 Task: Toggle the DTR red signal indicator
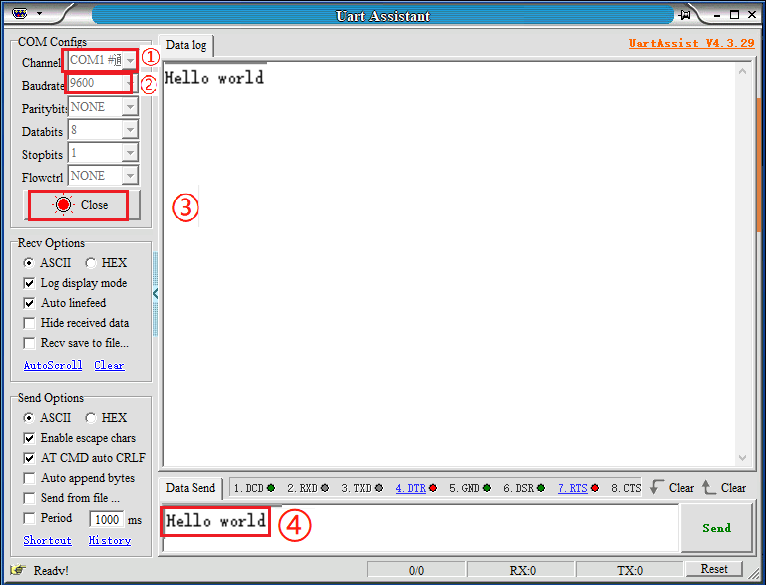(433, 488)
